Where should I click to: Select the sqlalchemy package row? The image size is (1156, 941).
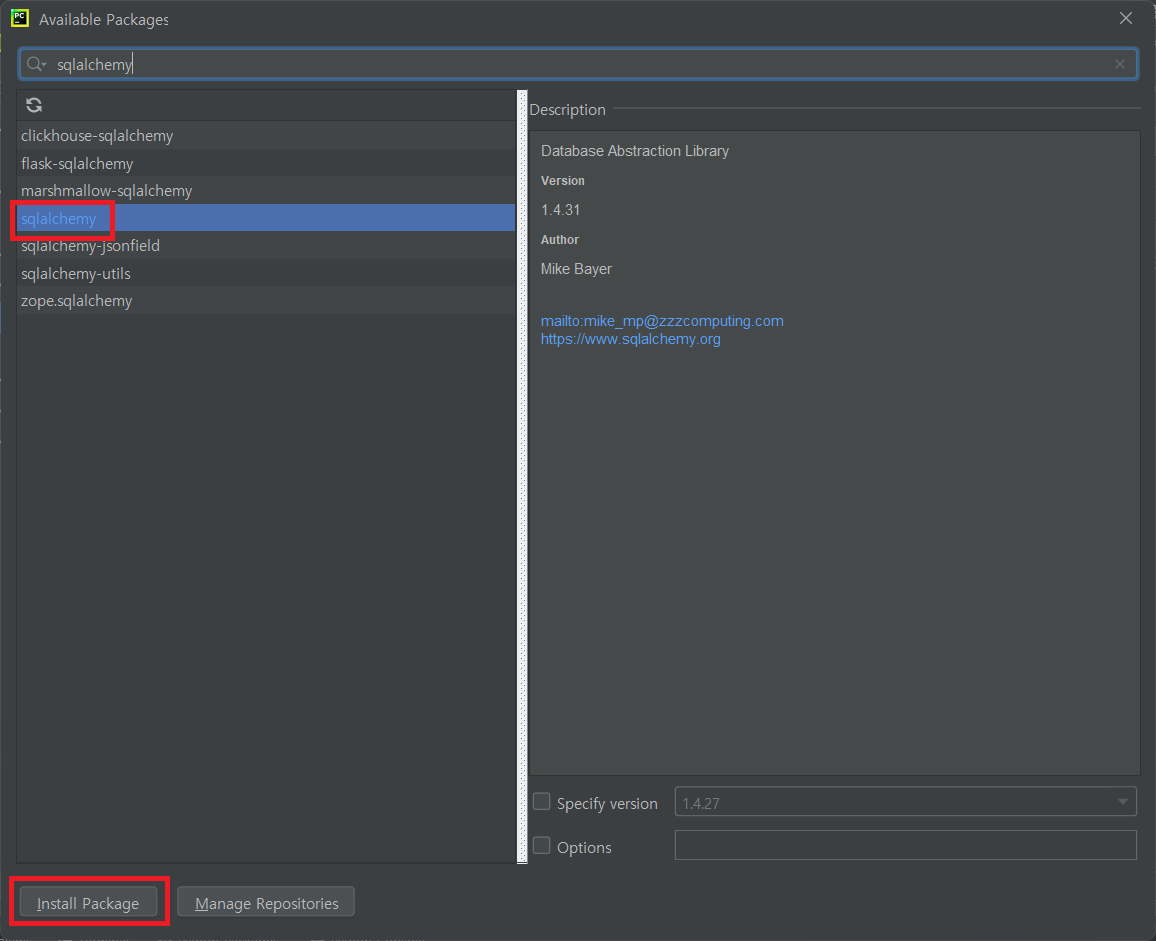tap(266, 218)
